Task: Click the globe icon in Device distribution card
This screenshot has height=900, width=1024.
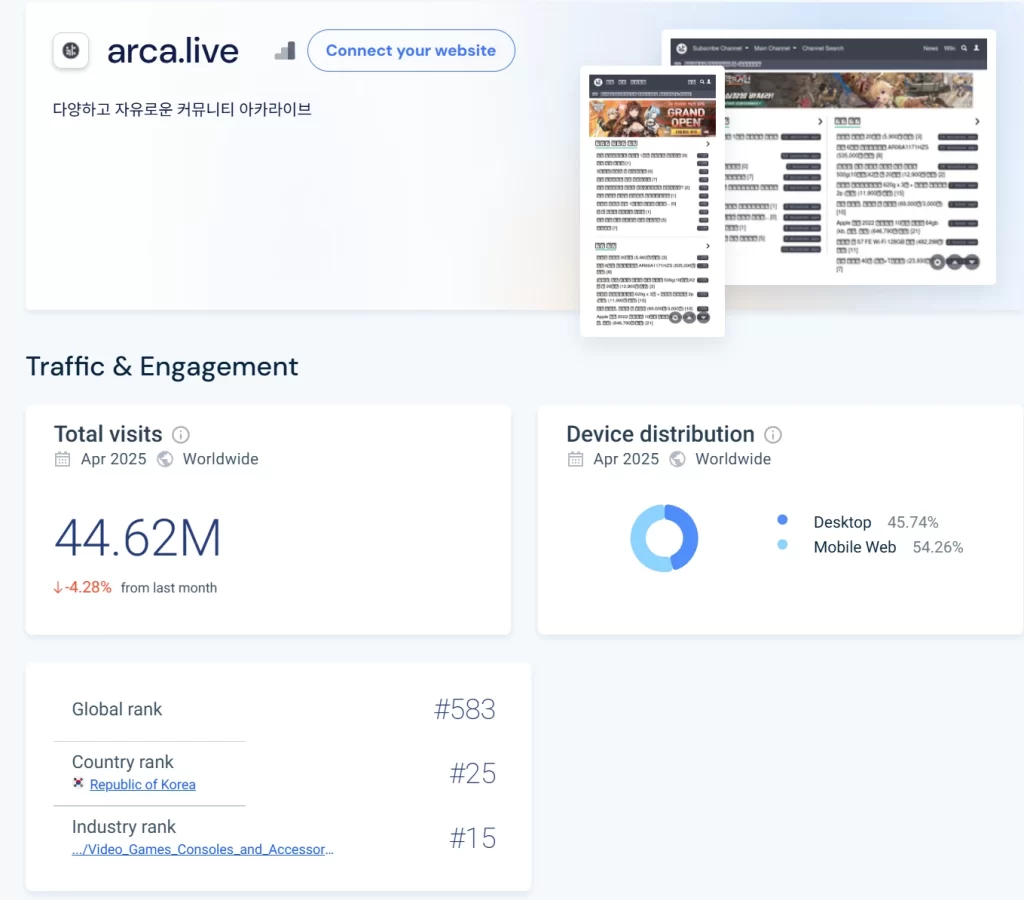Action: click(678, 459)
